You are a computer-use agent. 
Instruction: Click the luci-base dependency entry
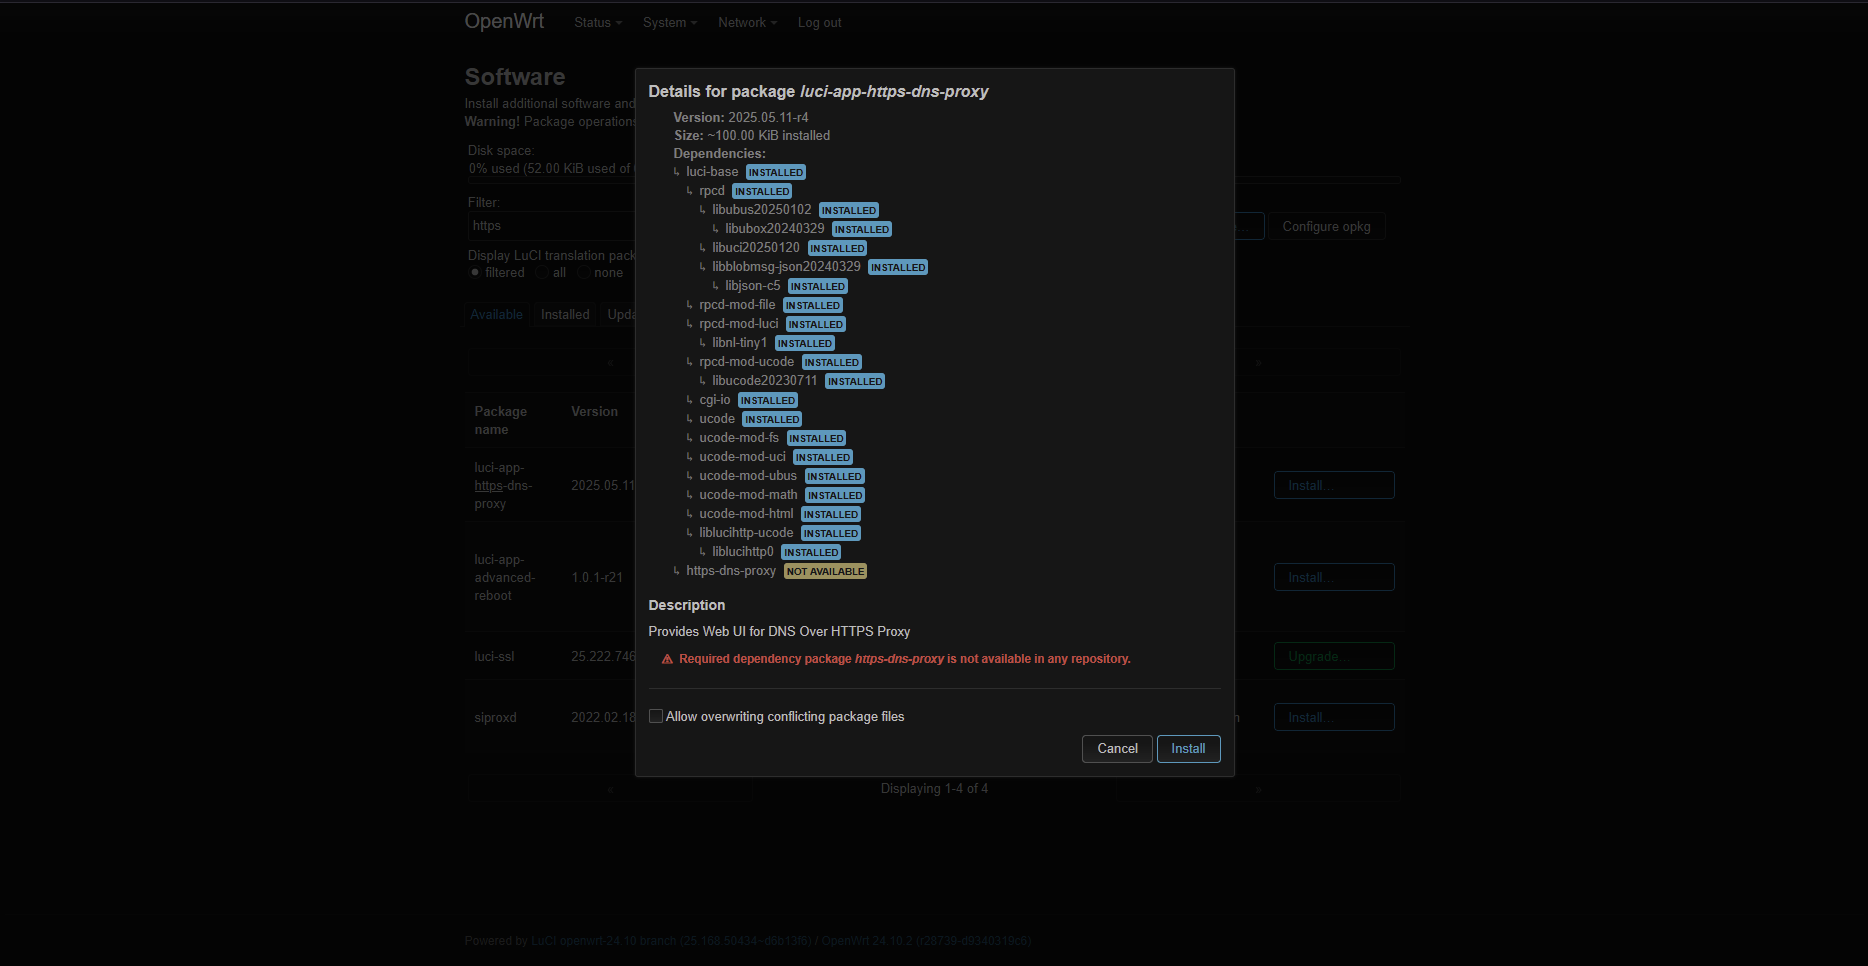(712, 172)
